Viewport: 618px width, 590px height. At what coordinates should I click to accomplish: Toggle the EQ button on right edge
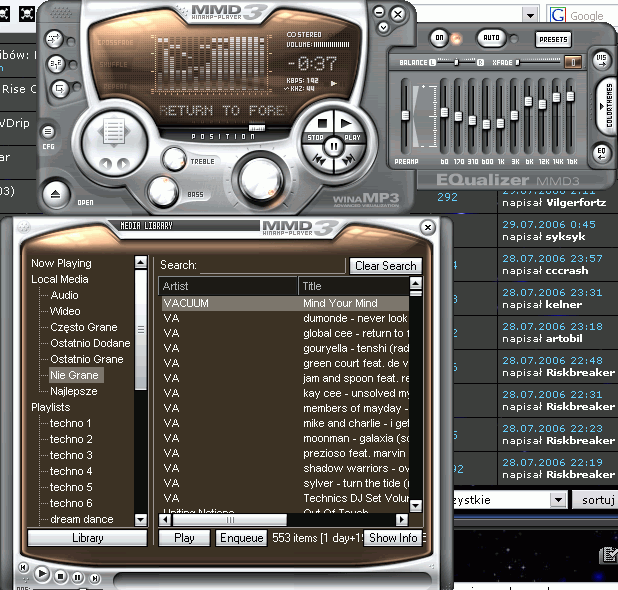pyautogui.click(x=601, y=152)
